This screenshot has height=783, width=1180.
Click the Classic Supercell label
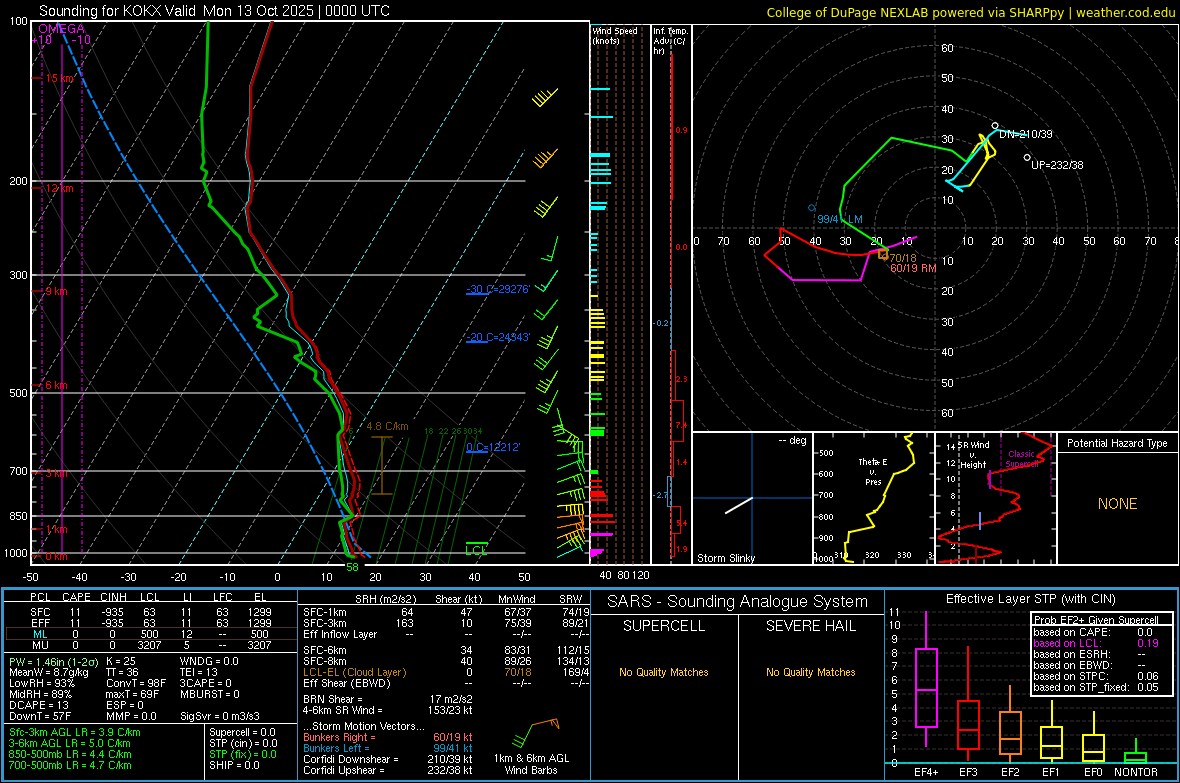1021,459
